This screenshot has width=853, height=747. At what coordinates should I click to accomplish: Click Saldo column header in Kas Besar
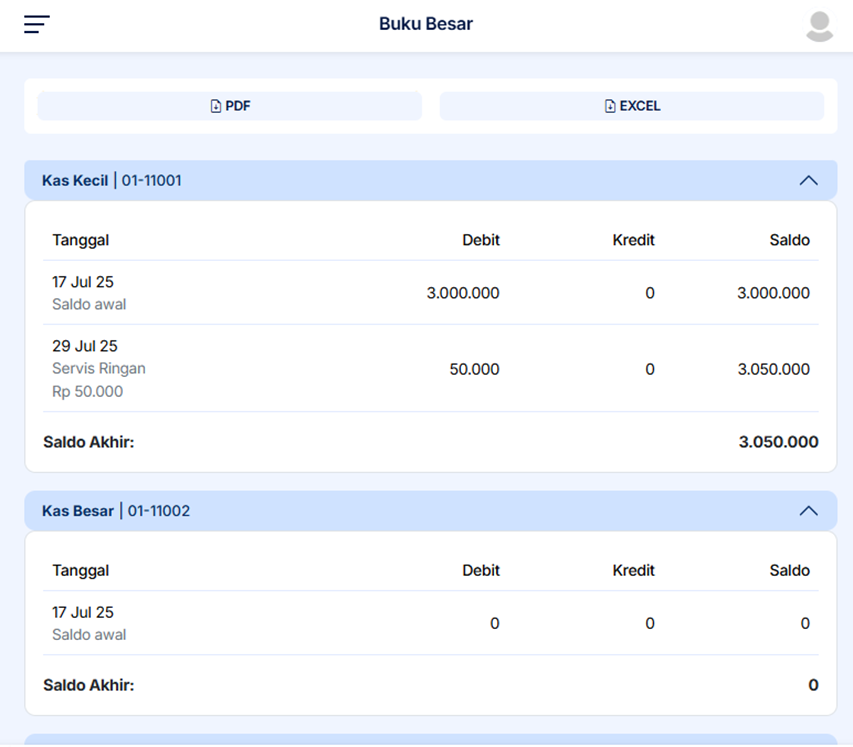[x=789, y=570]
